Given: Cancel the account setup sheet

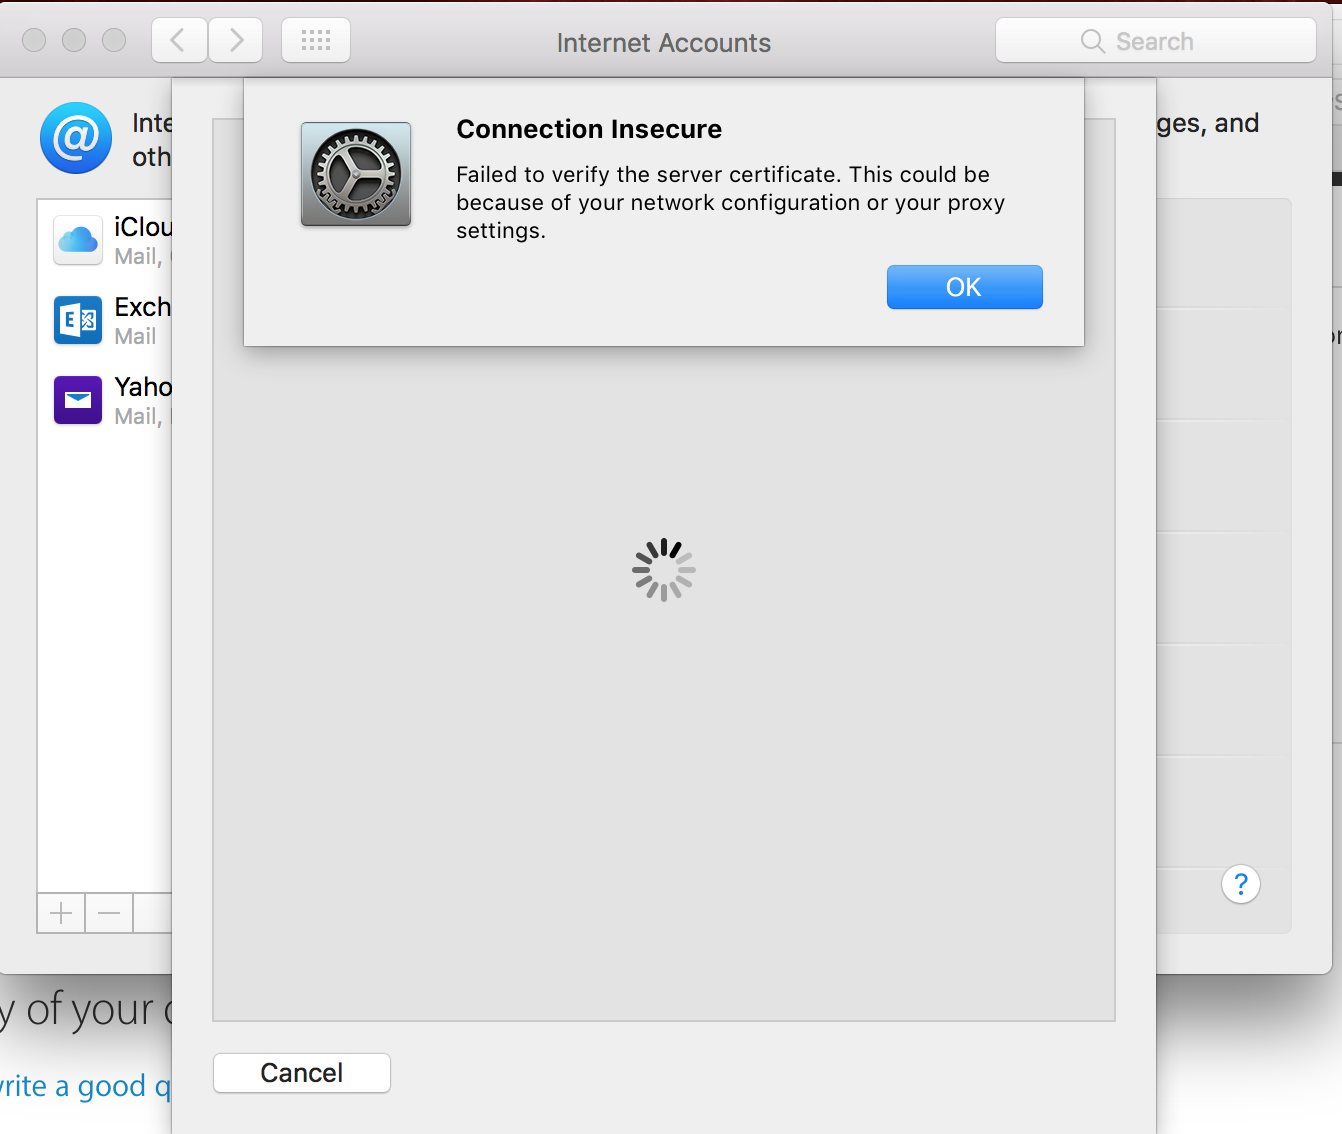Looking at the screenshot, I should pyautogui.click(x=301, y=1072).
